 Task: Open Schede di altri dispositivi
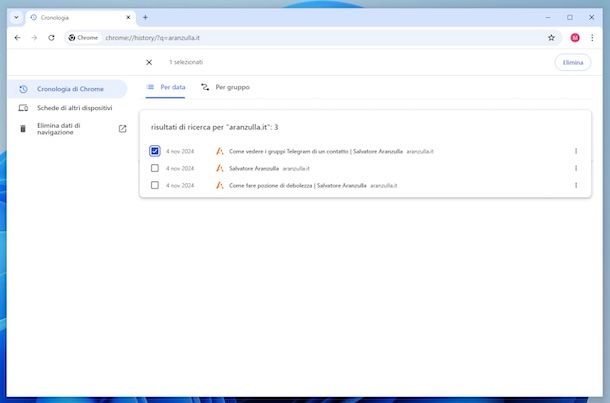[67, 108]
